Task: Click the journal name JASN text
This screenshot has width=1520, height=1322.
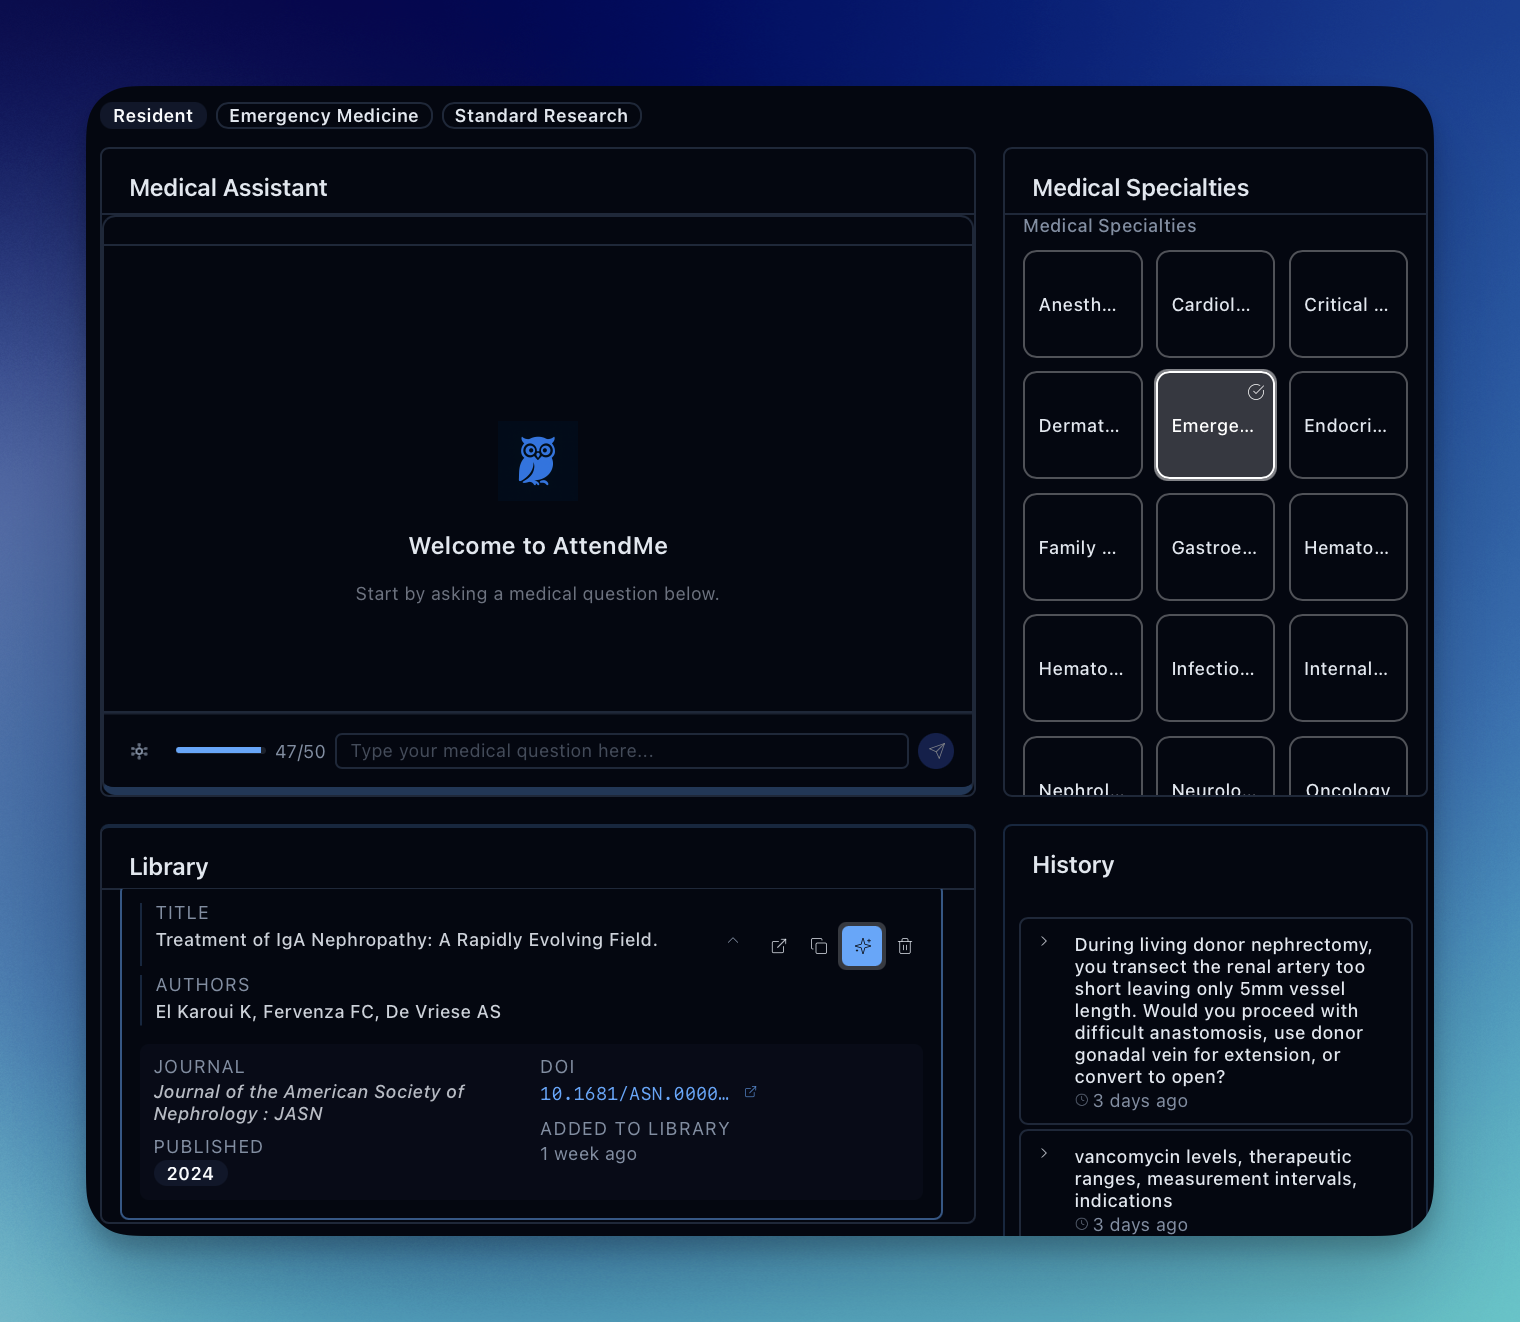Action: point(309,1103)
